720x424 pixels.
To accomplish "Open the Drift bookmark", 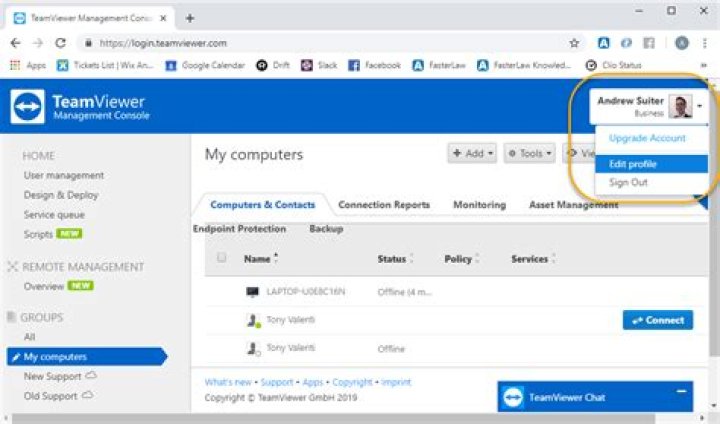I will tap(273, 65).
